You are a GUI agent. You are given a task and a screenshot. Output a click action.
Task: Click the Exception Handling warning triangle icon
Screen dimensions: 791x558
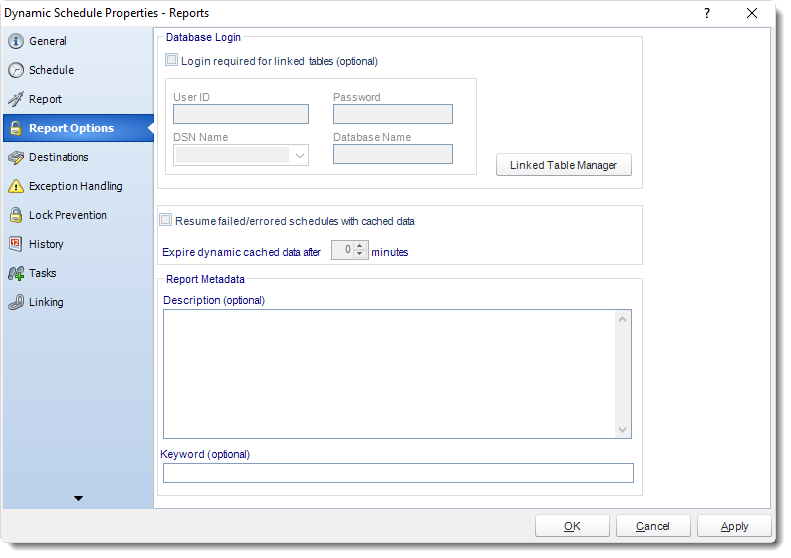coord(16,186)
